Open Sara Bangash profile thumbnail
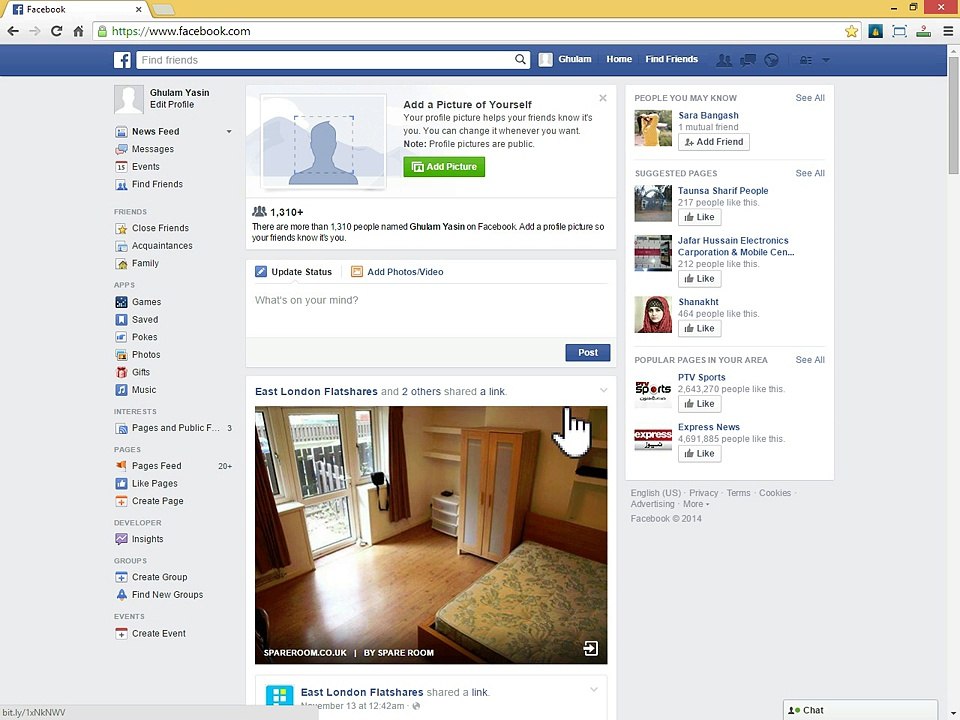The image size is (960, 720). pos(653,128)
